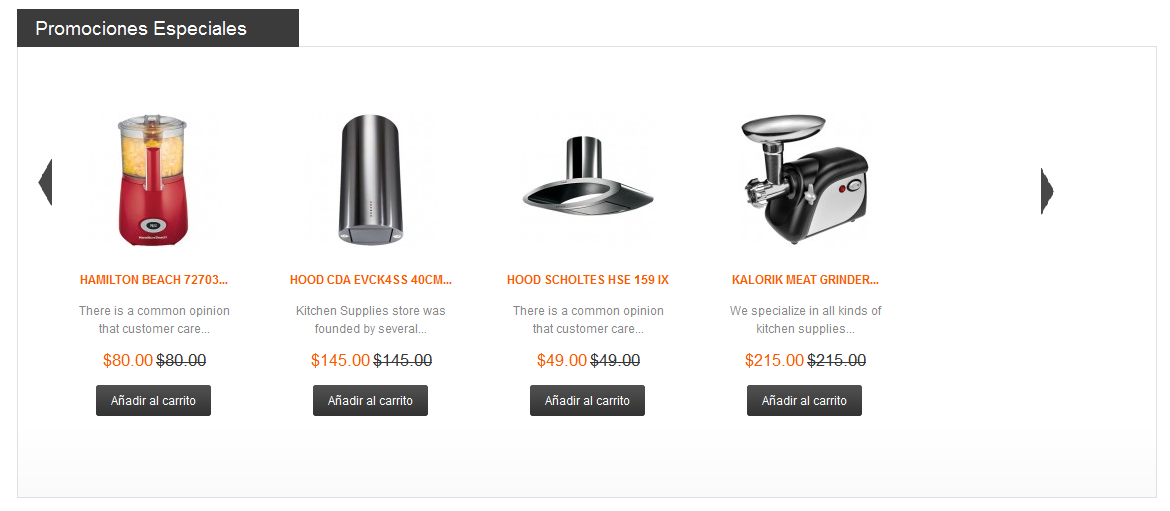Click the $145.00 orange price
The width and height of the screenshot is (1170, 511).
click(x=340, y=360)
